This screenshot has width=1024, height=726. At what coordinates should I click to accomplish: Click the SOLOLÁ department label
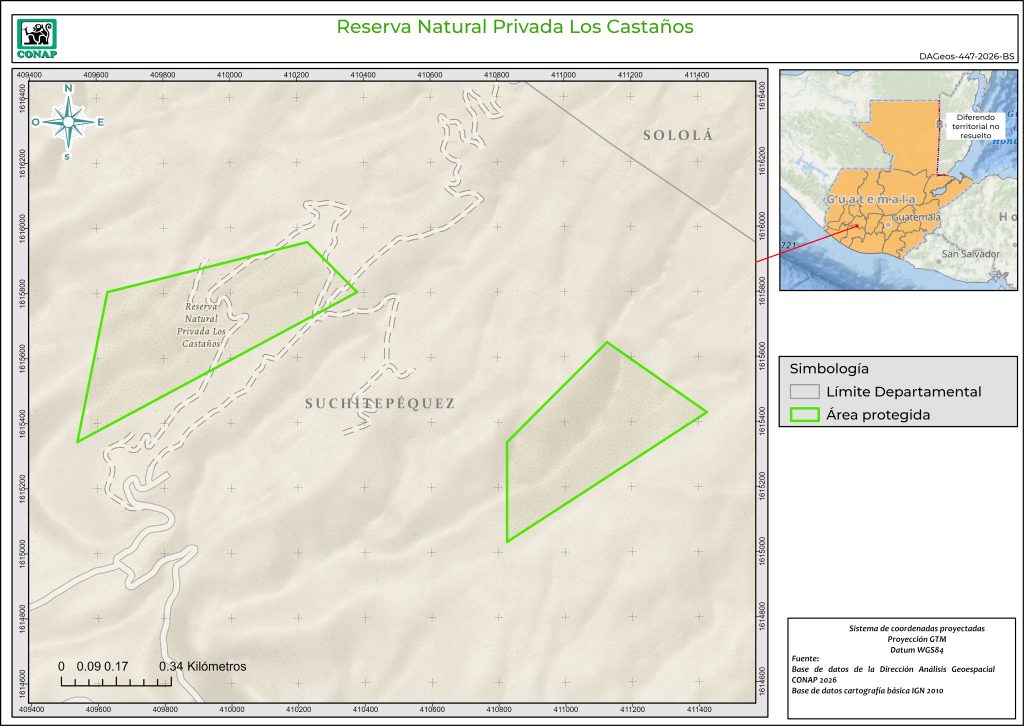click(x=677, y=135)
